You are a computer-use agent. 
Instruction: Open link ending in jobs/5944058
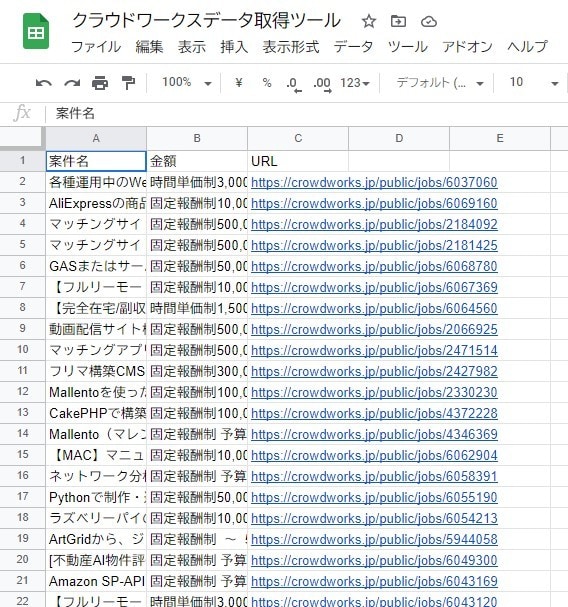coord(374,539)
